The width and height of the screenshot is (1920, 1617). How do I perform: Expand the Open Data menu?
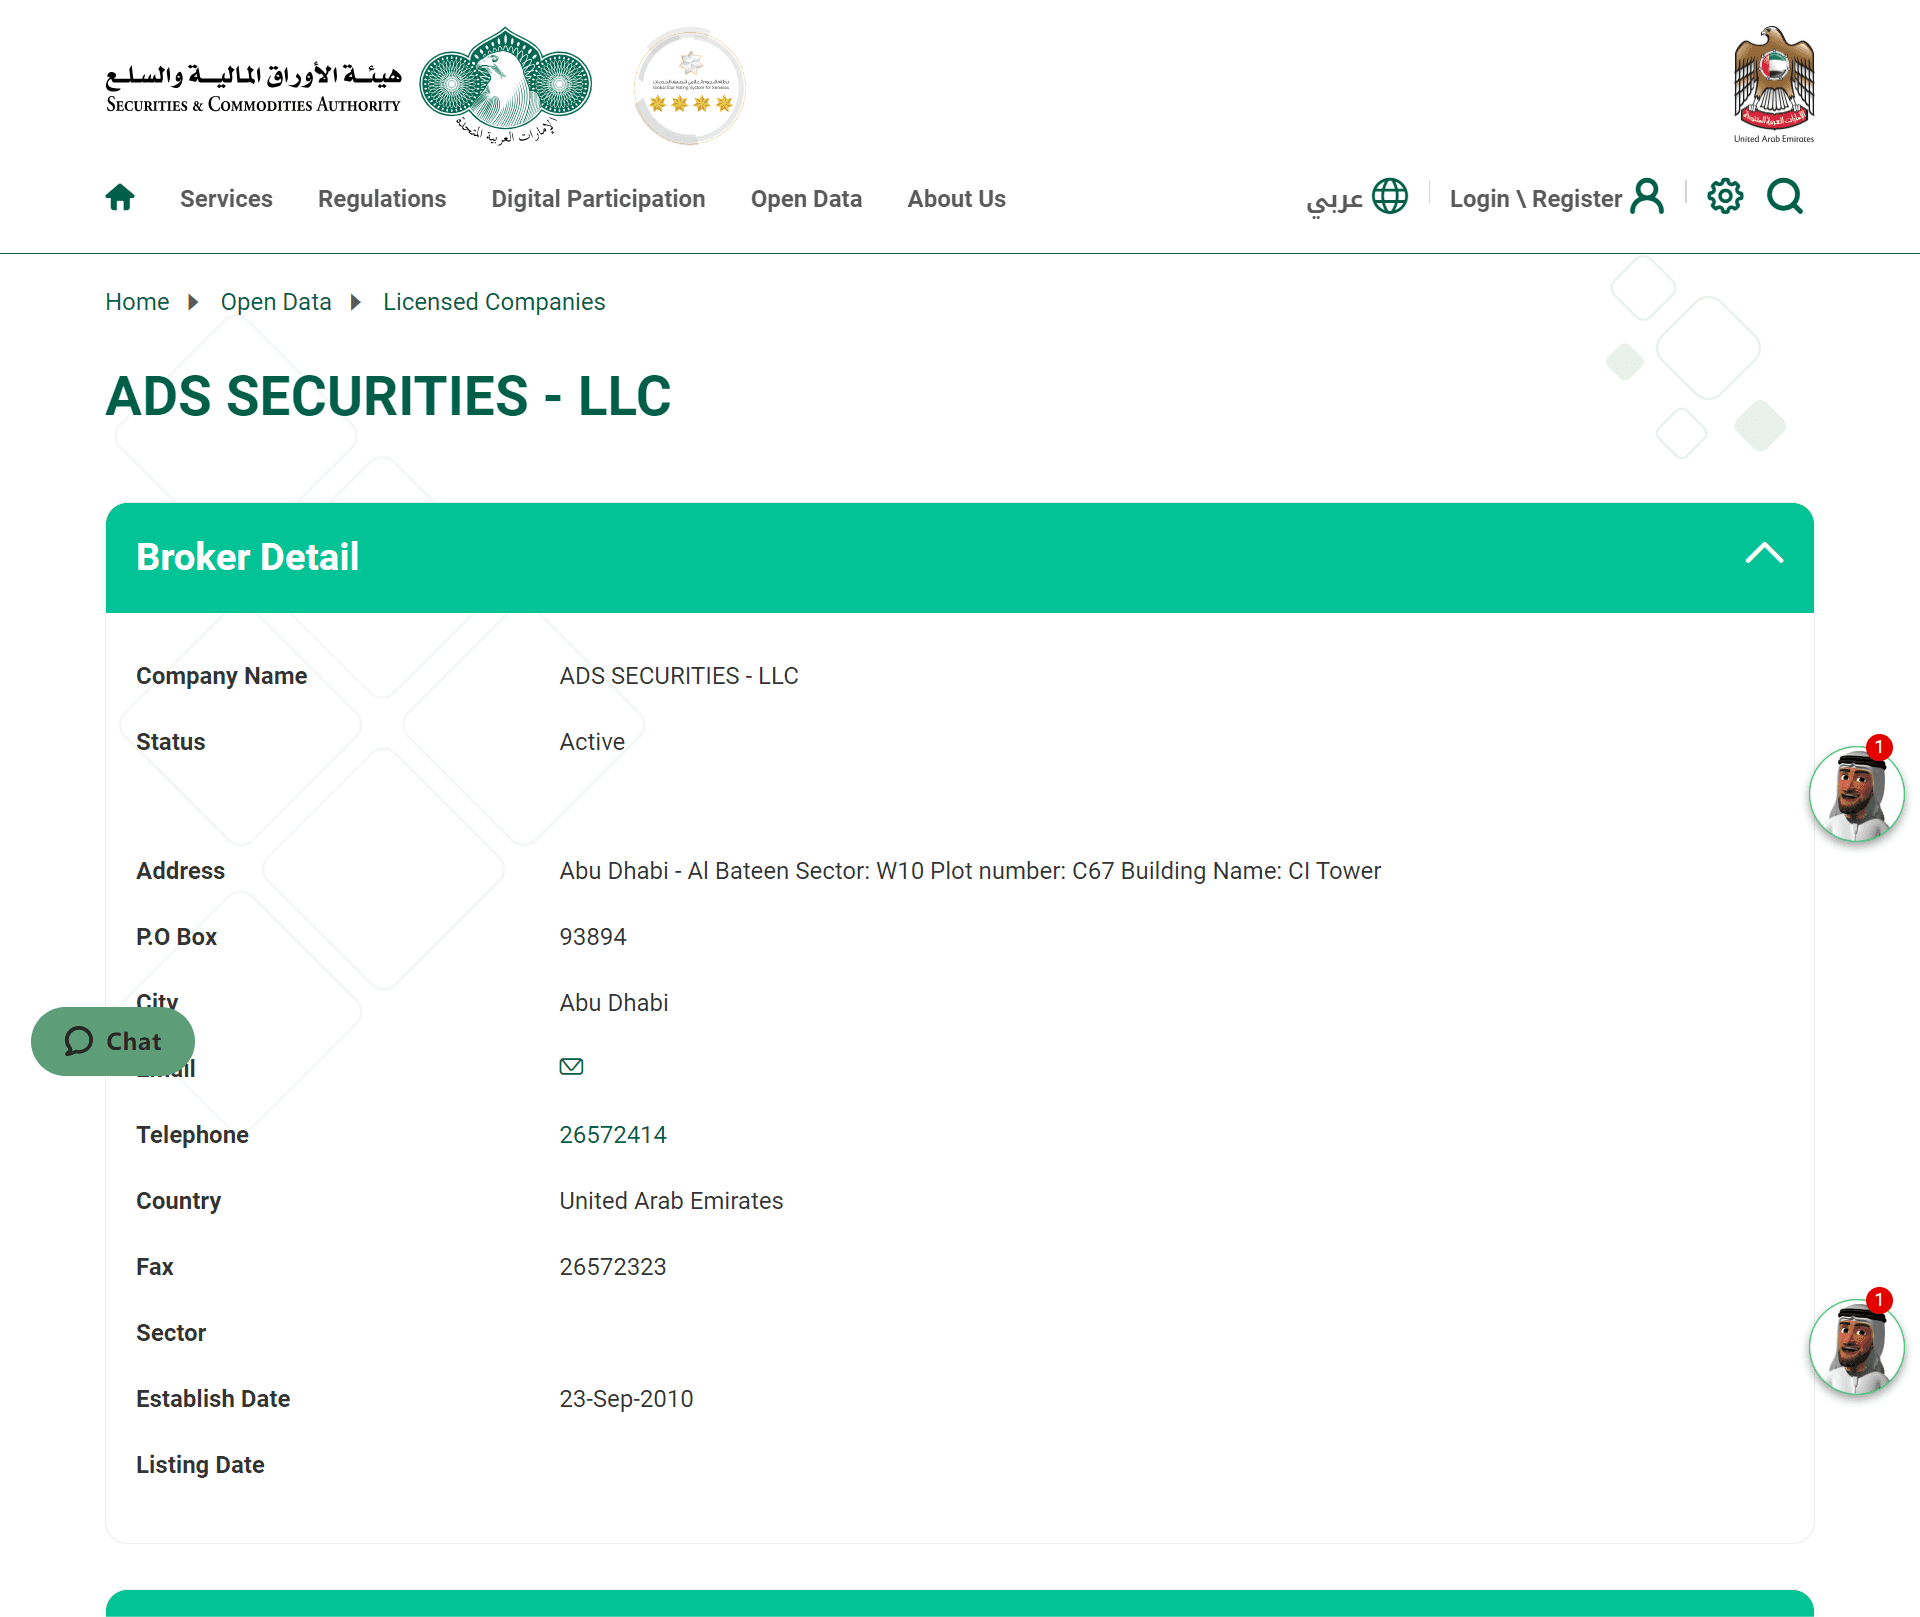[807, 199]
